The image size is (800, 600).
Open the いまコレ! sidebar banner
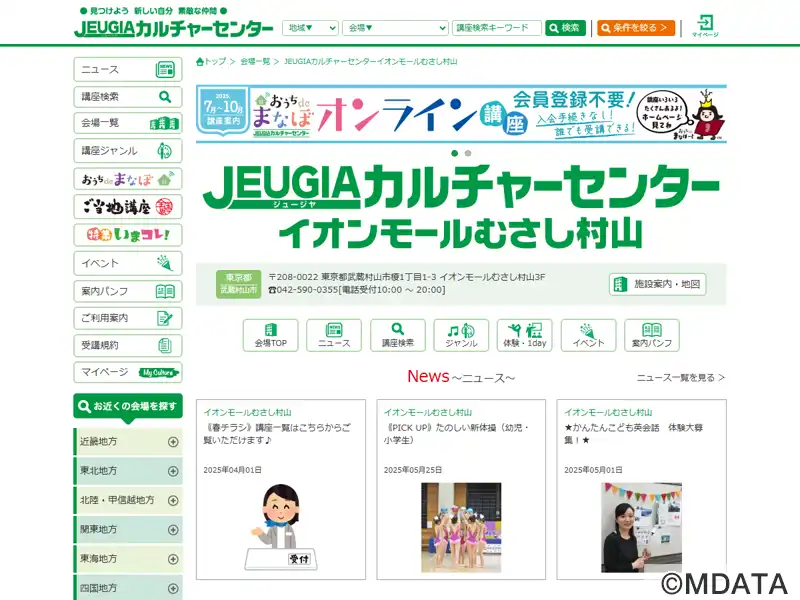point(128,235)
